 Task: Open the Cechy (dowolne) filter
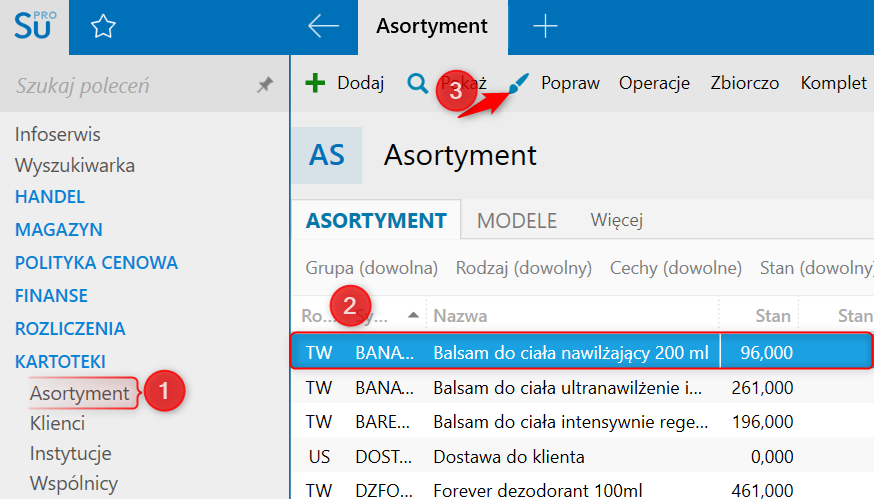(676, 268)
